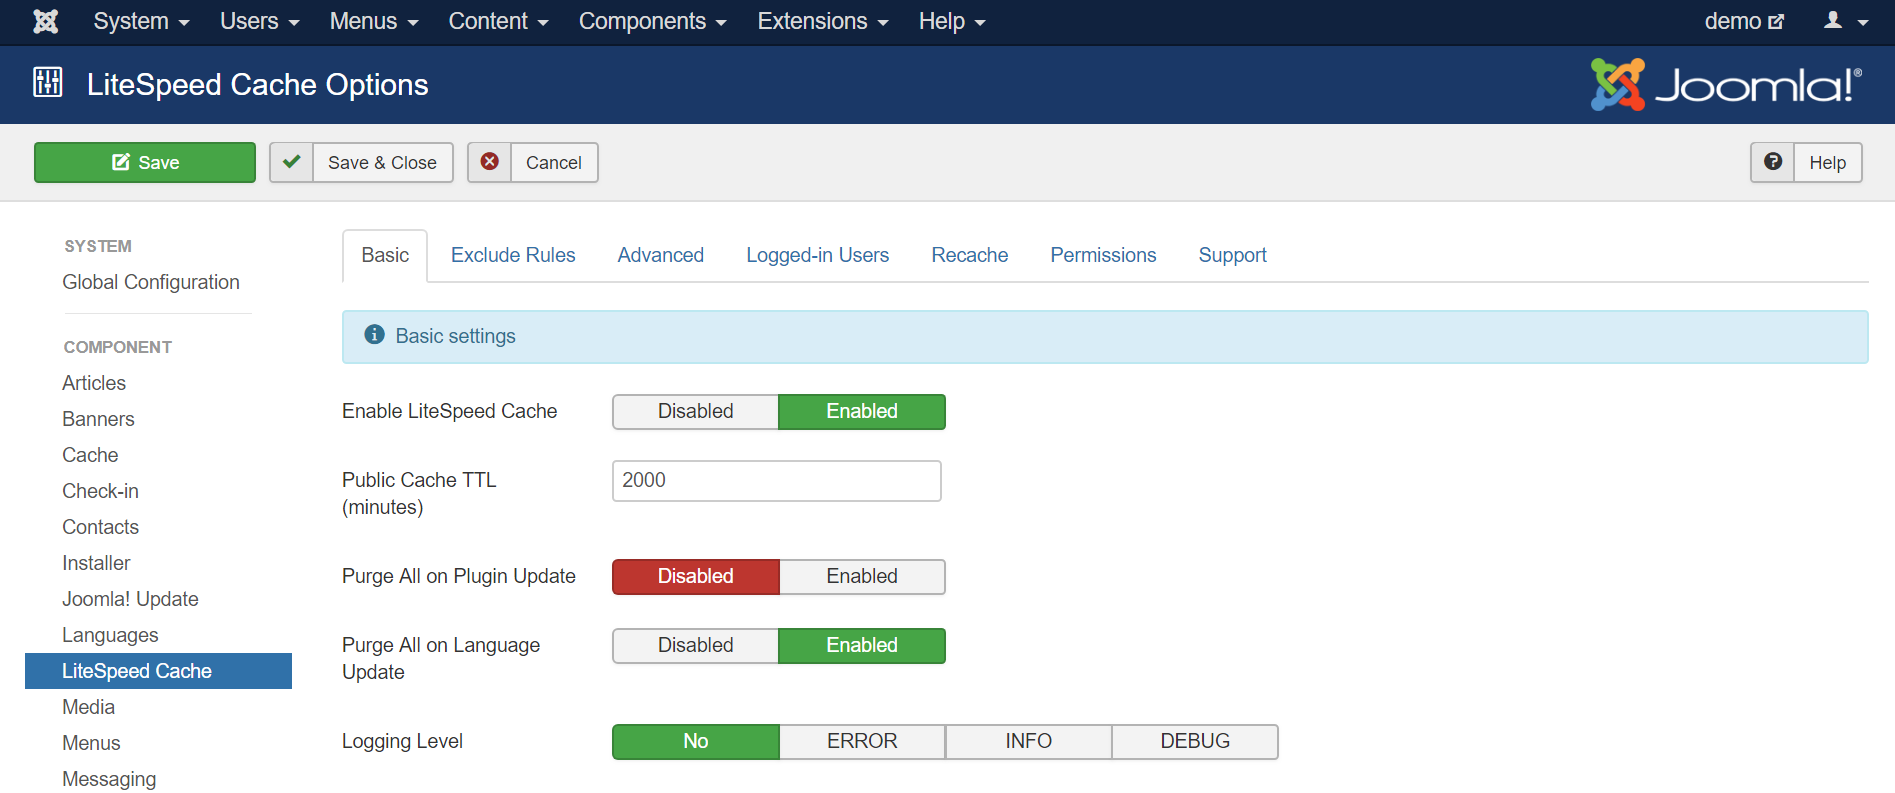Click the Save & Close button

click(x=361, y=162)
